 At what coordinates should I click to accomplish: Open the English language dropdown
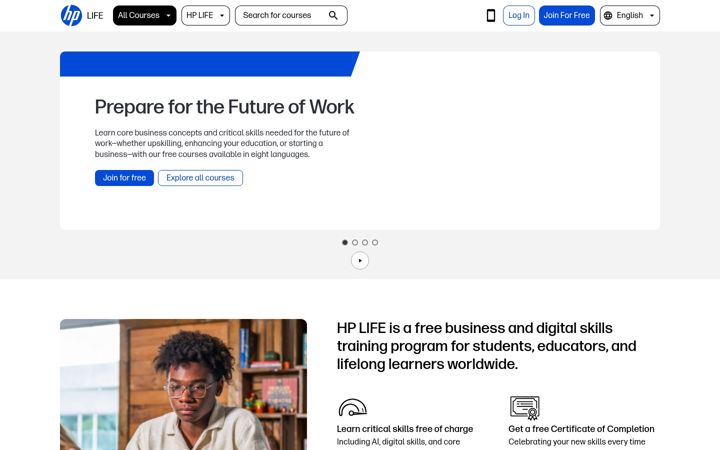[630, 16]
